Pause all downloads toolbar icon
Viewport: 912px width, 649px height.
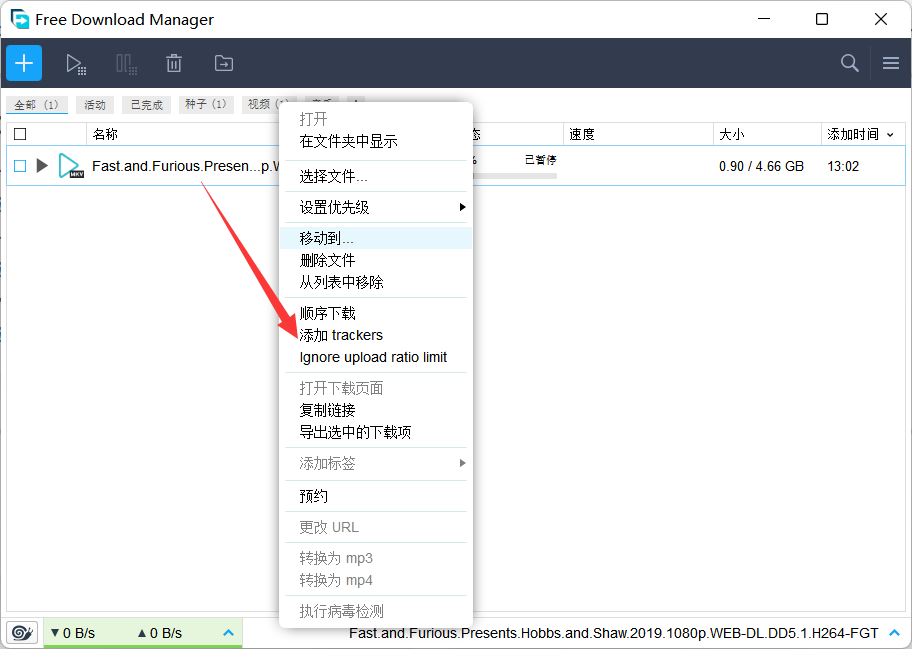coord(126,63)
